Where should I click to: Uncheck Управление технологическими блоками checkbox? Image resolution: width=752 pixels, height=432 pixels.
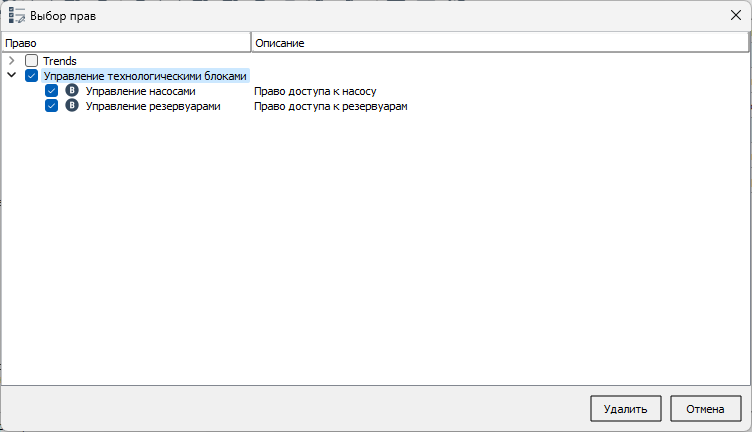tap(32, 76)
